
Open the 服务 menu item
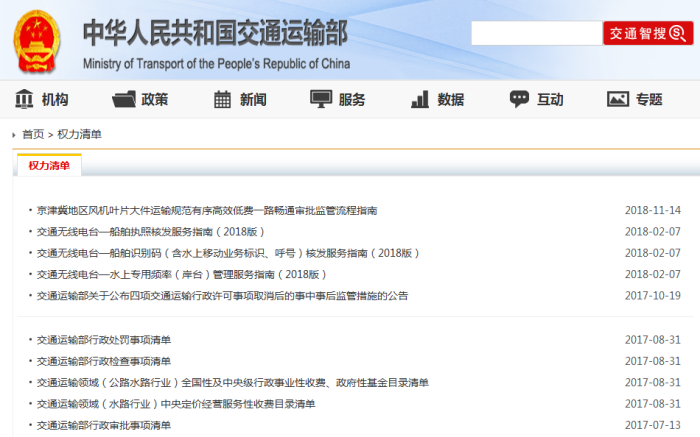(x=352, y=99)
